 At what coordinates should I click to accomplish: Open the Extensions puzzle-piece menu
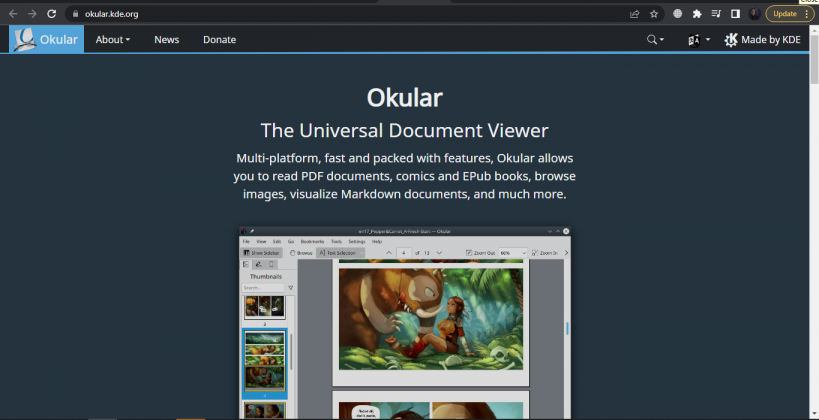point(697,14)
